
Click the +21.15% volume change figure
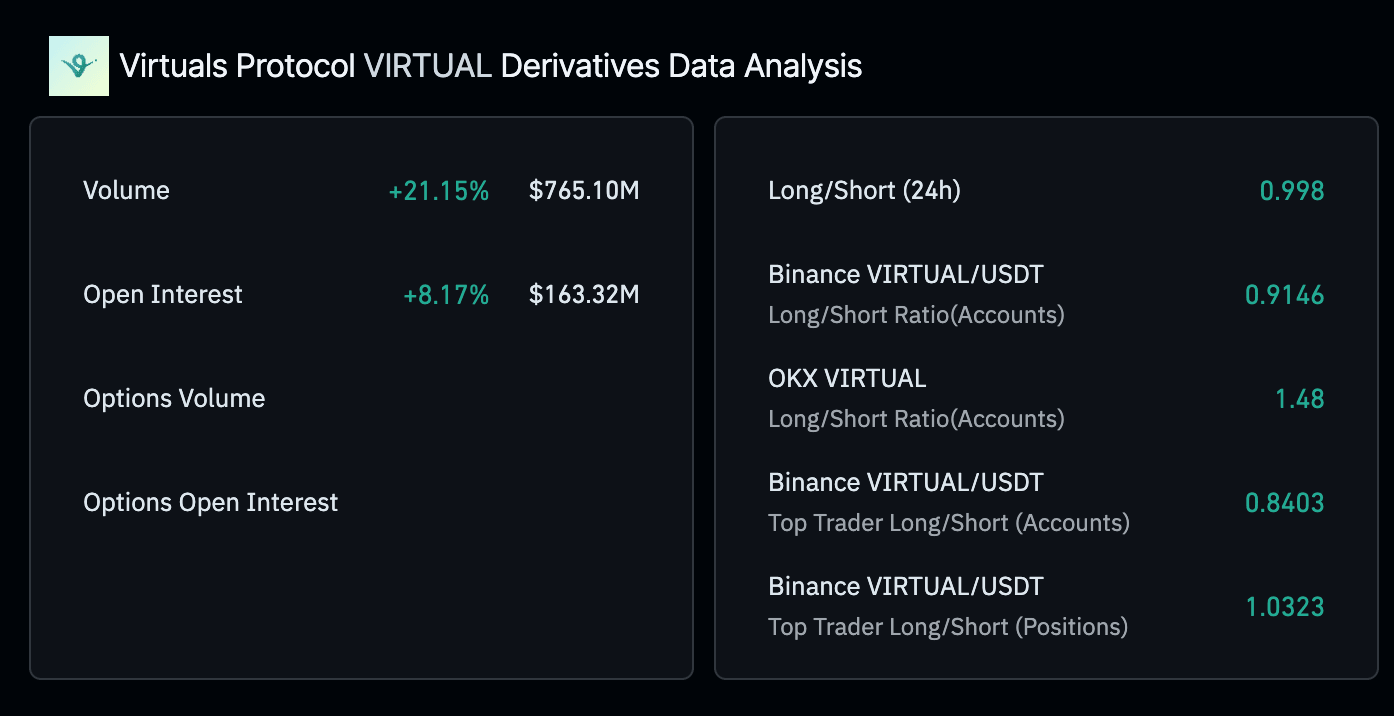(x=438, y=191)
